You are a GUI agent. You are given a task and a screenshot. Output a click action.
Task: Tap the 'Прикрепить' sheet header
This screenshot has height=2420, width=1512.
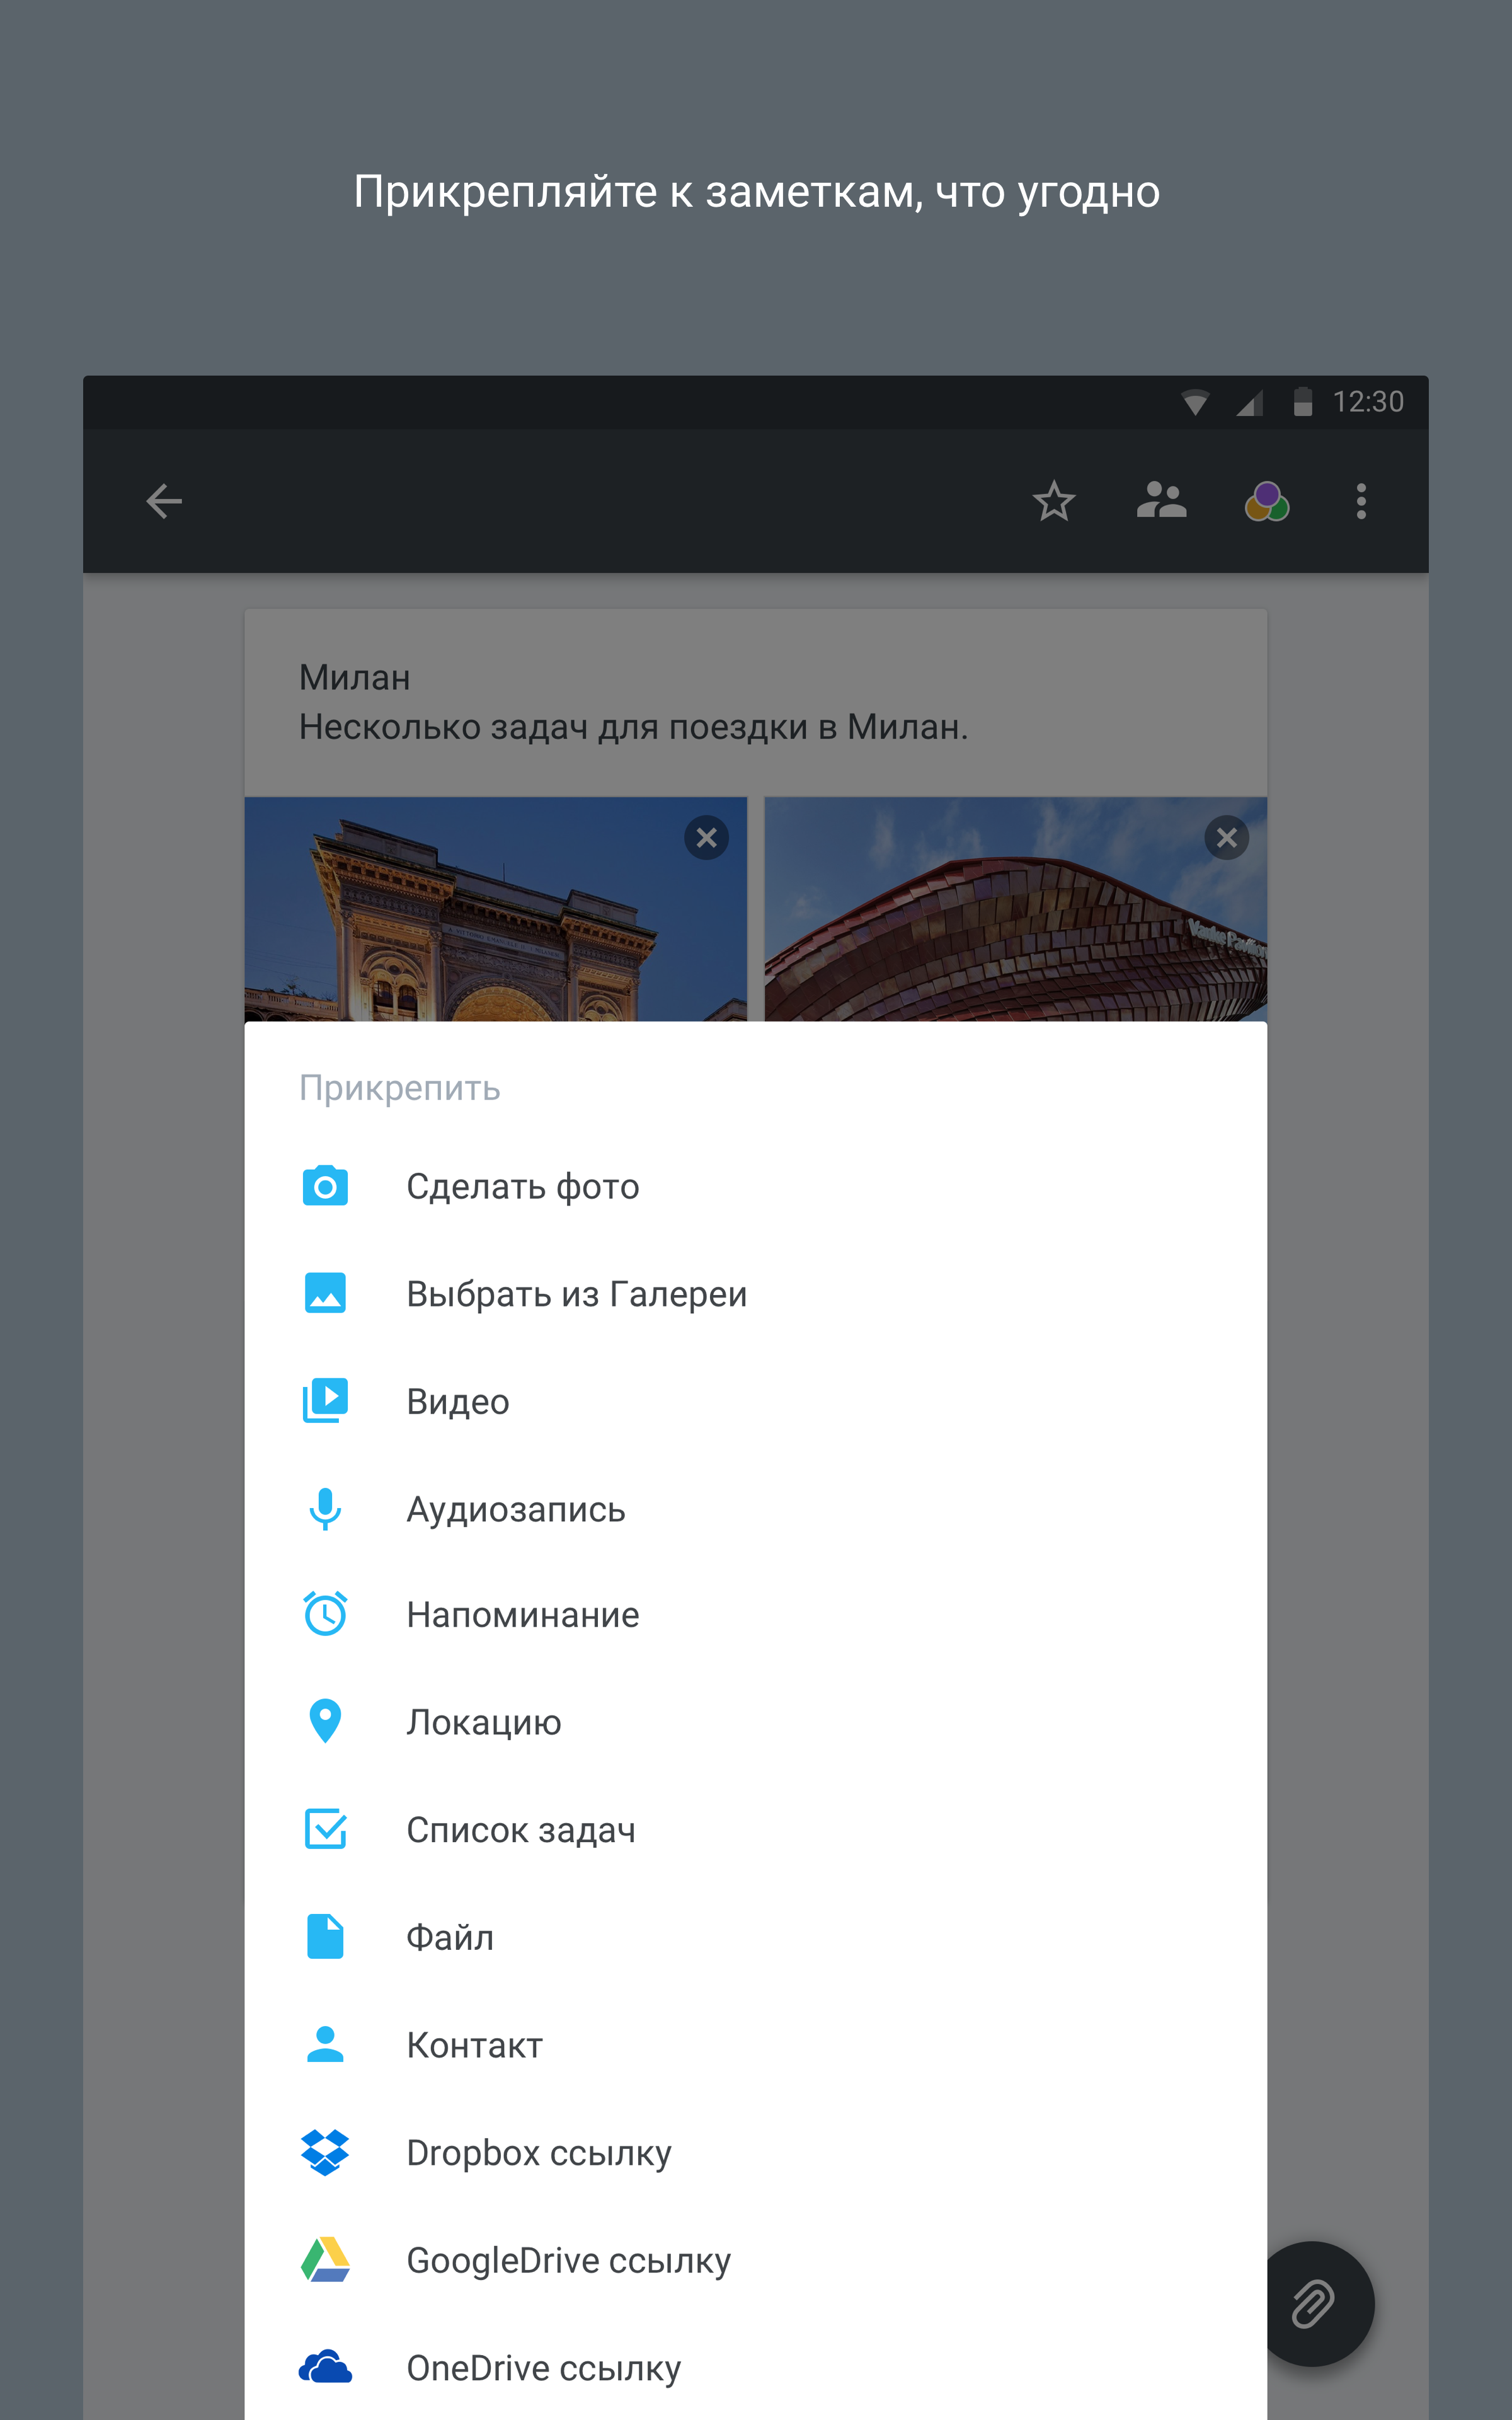(x=400, y=1088)
